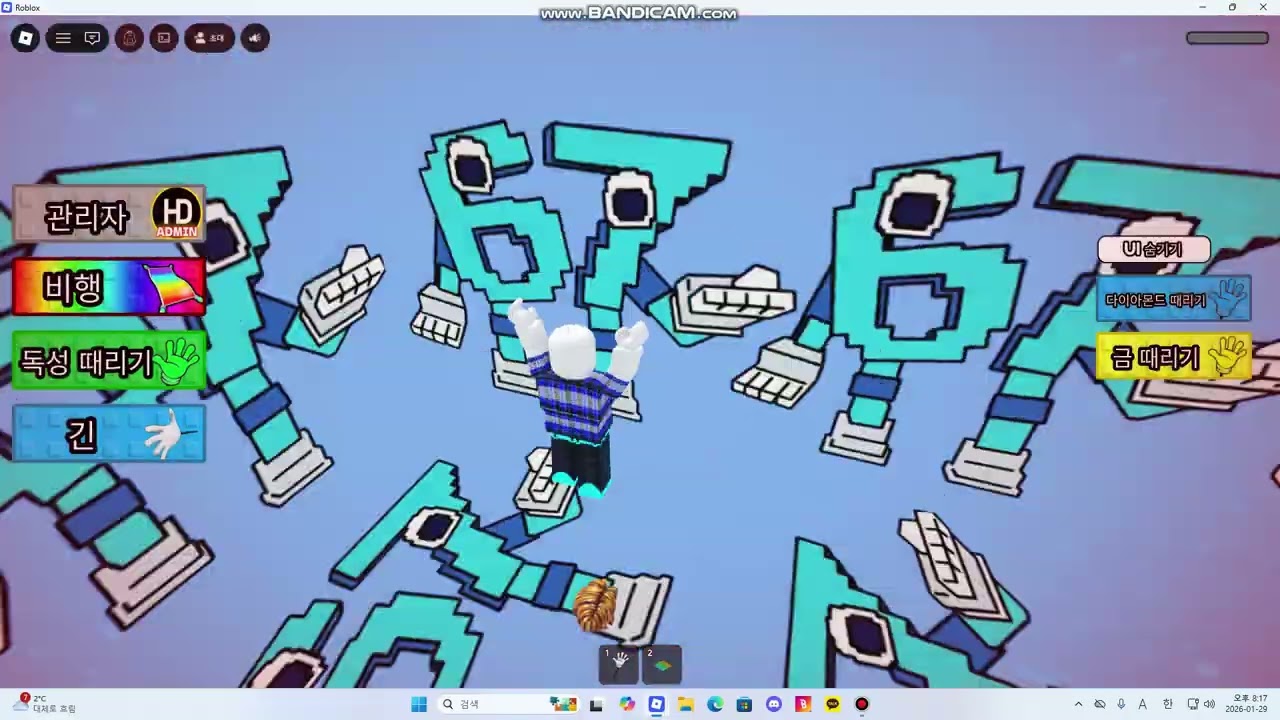1280x720 pixels.
Task: Open KakaoTalk from the taskbar
Action: 832,704
